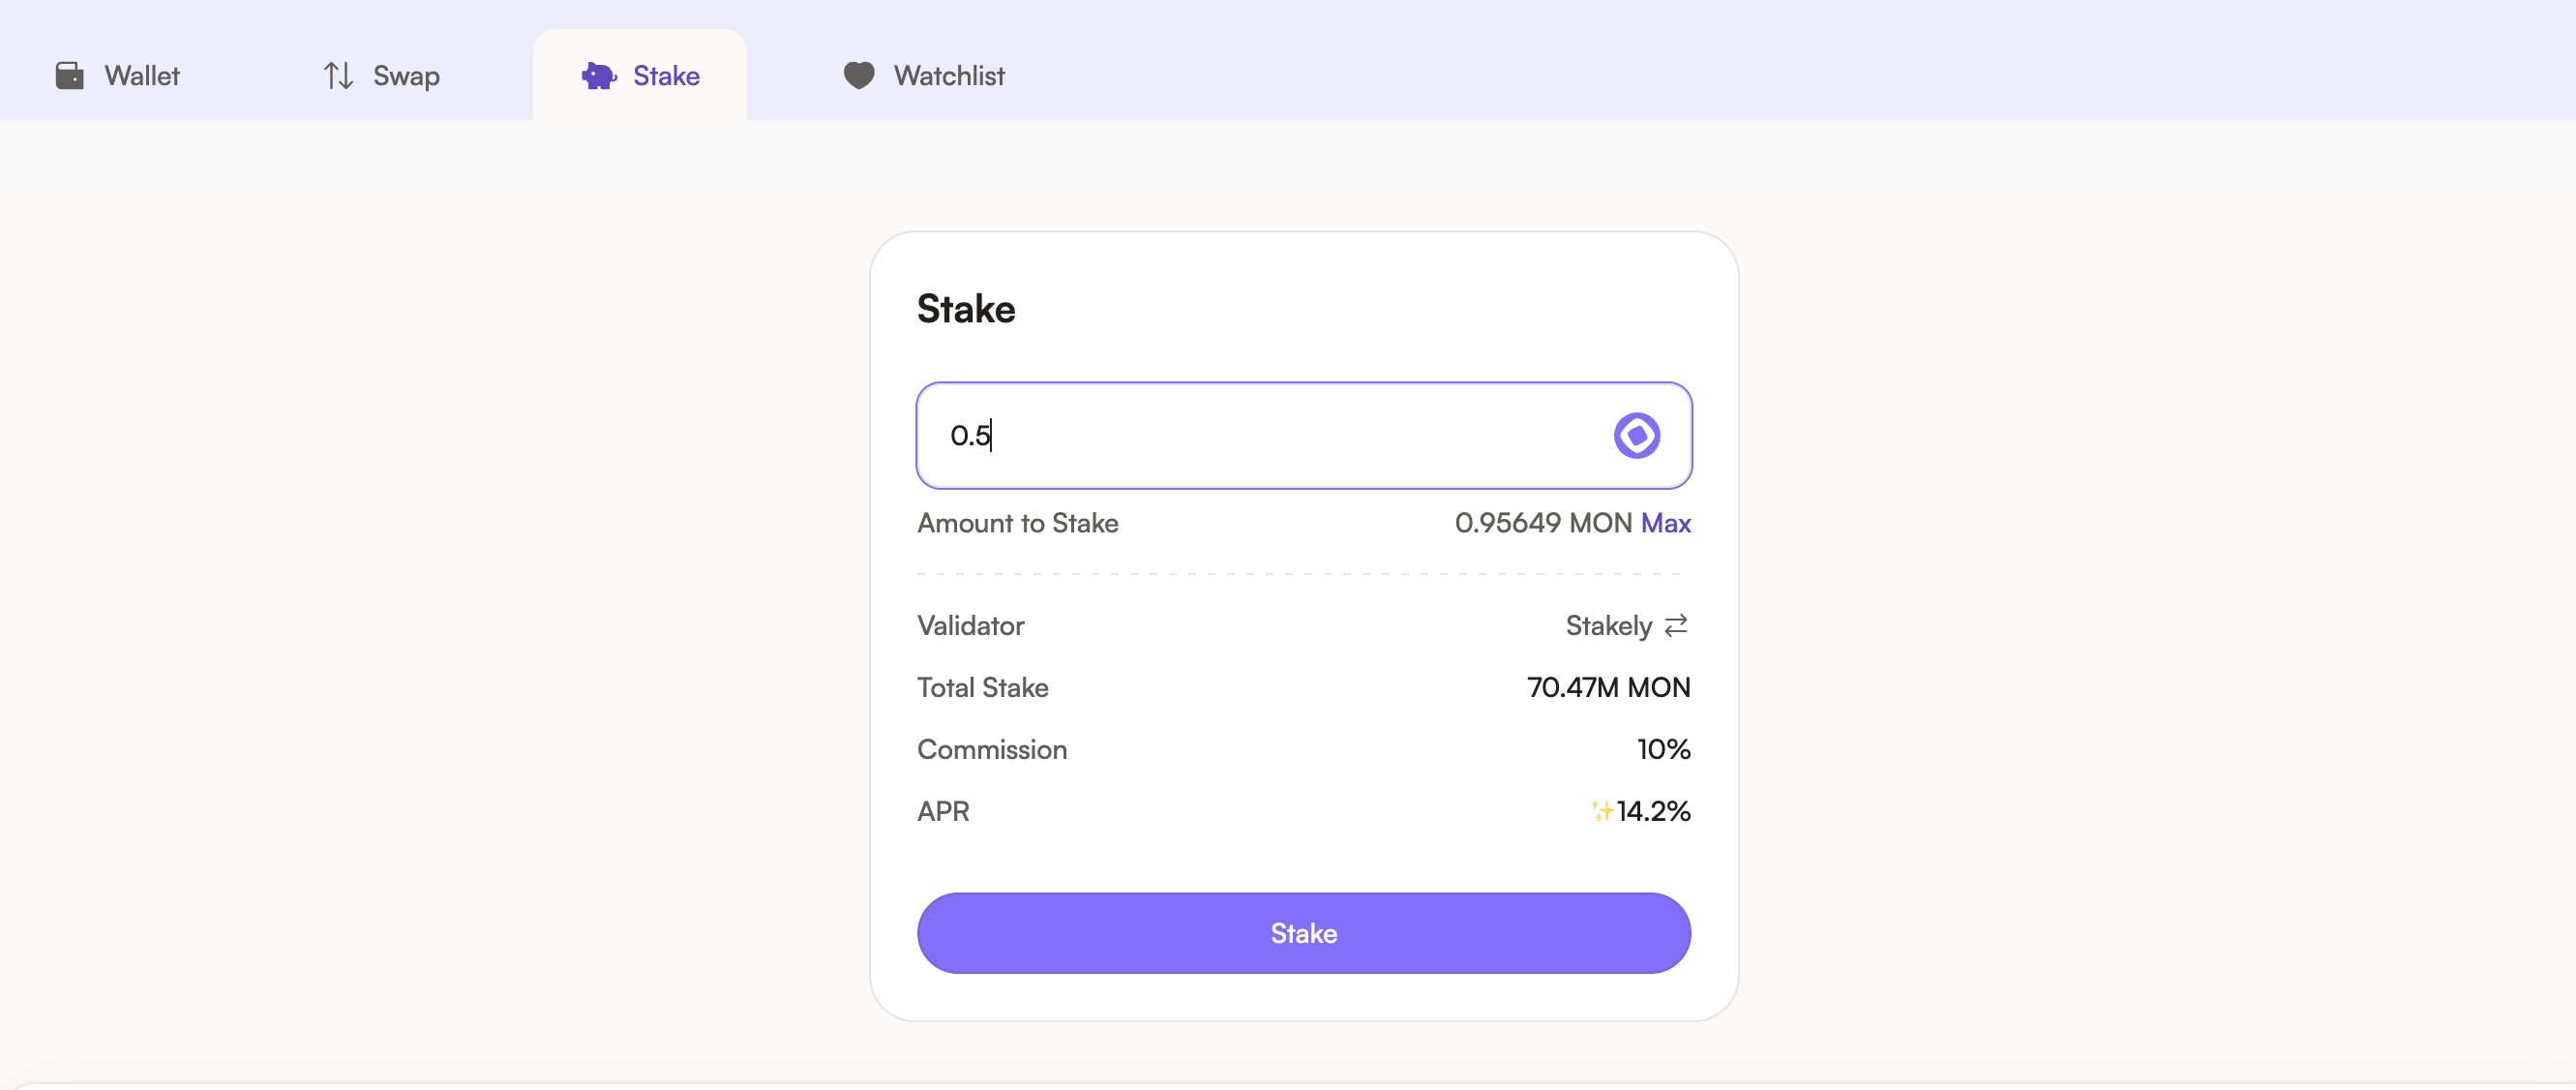Screen dimensions: 2576x1090
Task: Click Max to stake your full balance
Action: [x=1666, y=523]
